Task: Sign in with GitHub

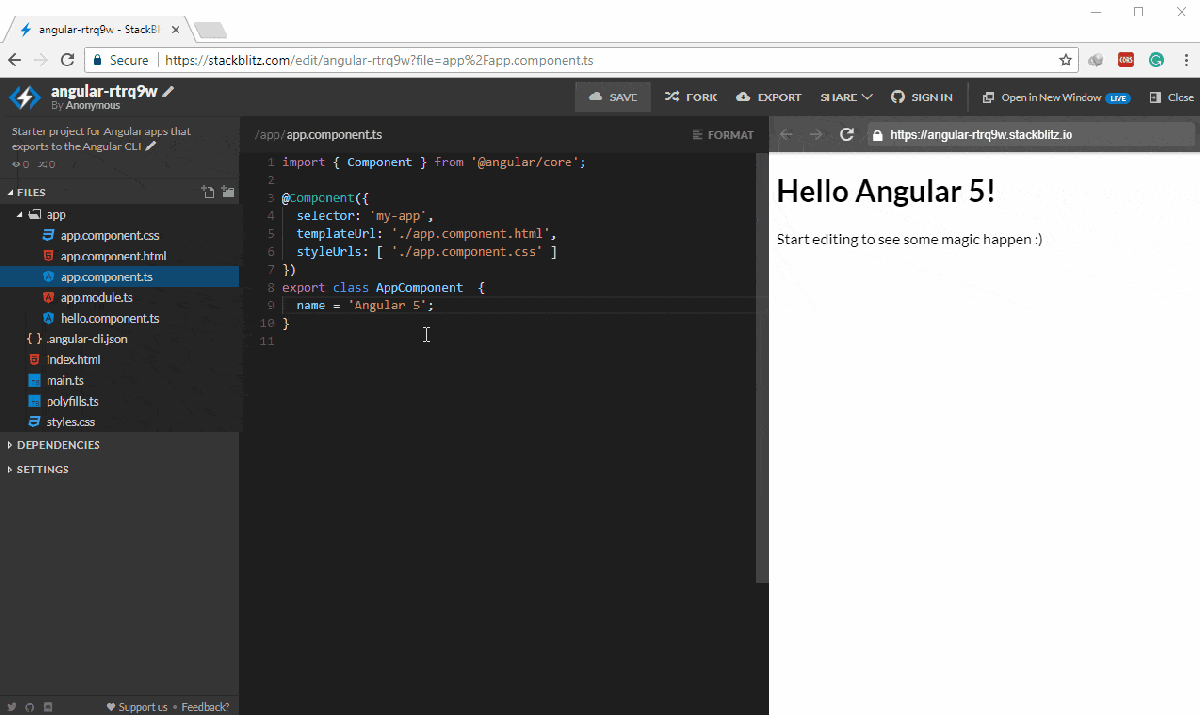Action: click(x=921, y=97)
